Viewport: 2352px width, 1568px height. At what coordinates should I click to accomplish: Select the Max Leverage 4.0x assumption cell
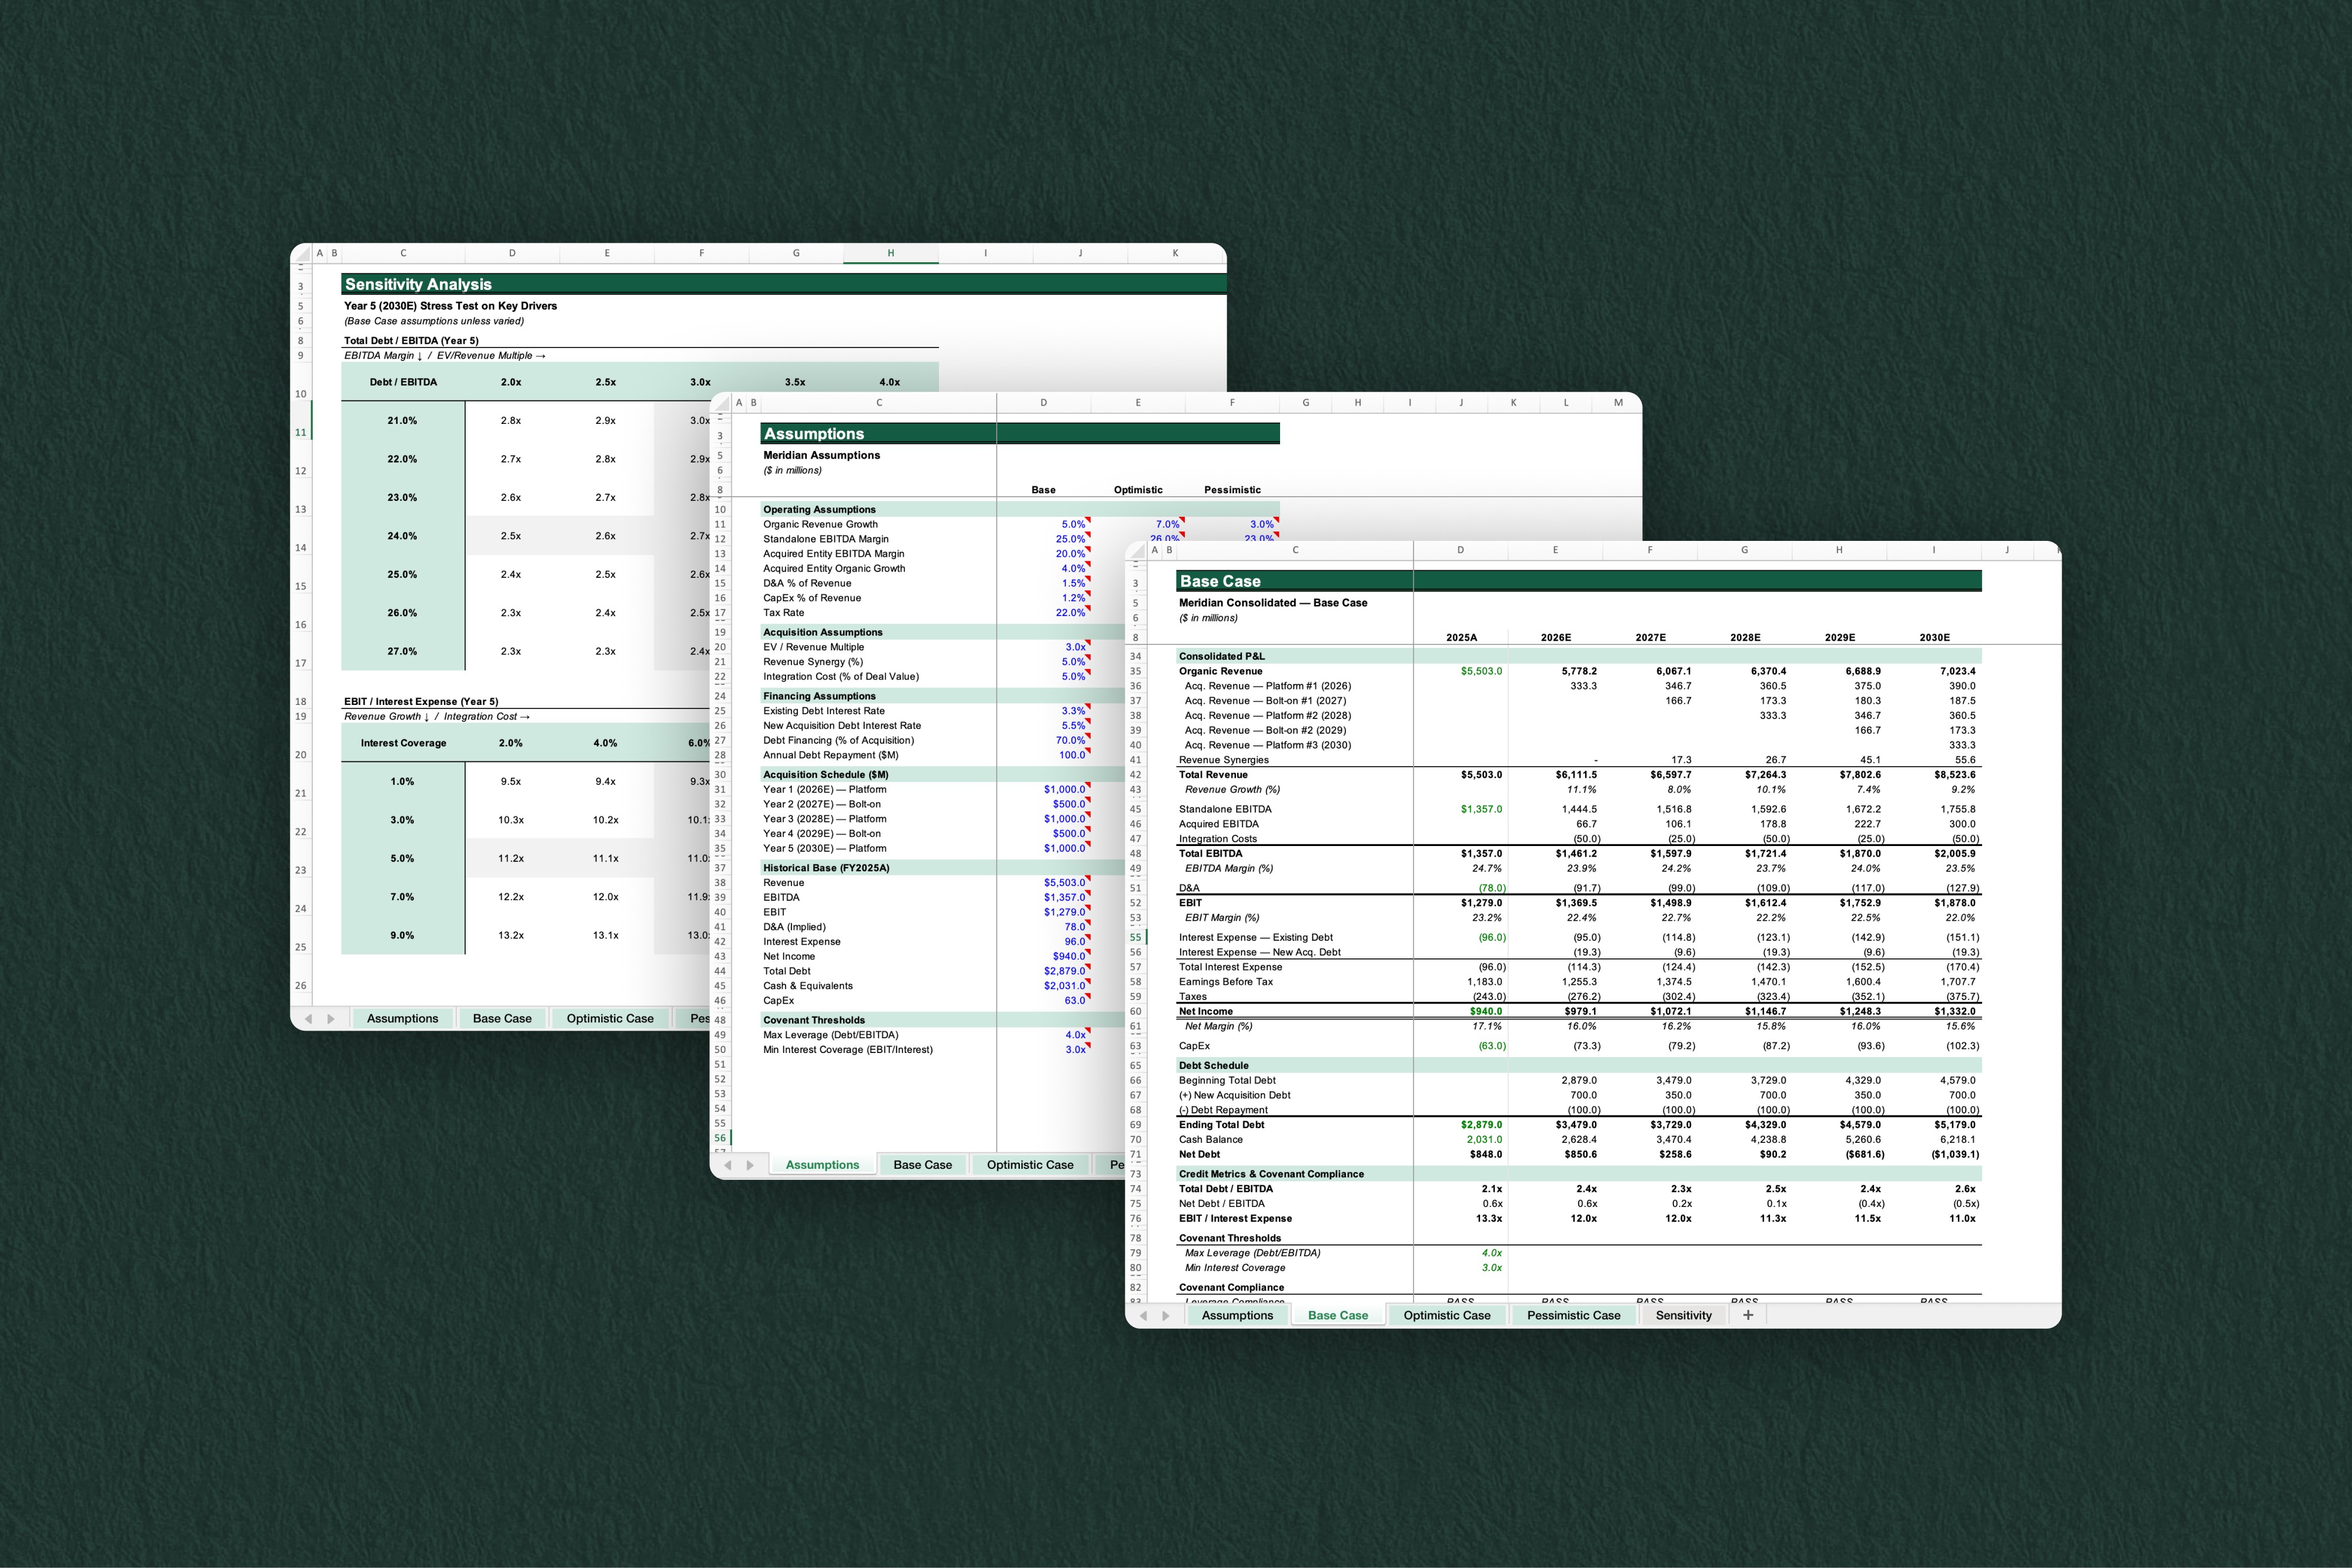pos(1074,1035)
